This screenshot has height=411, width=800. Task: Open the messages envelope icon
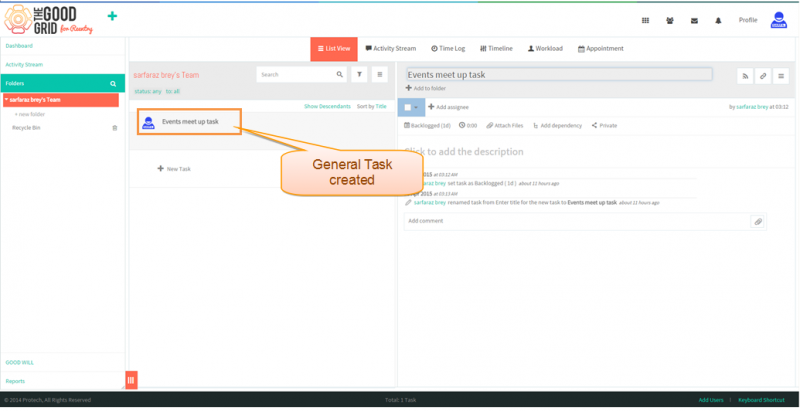point(694,21)
